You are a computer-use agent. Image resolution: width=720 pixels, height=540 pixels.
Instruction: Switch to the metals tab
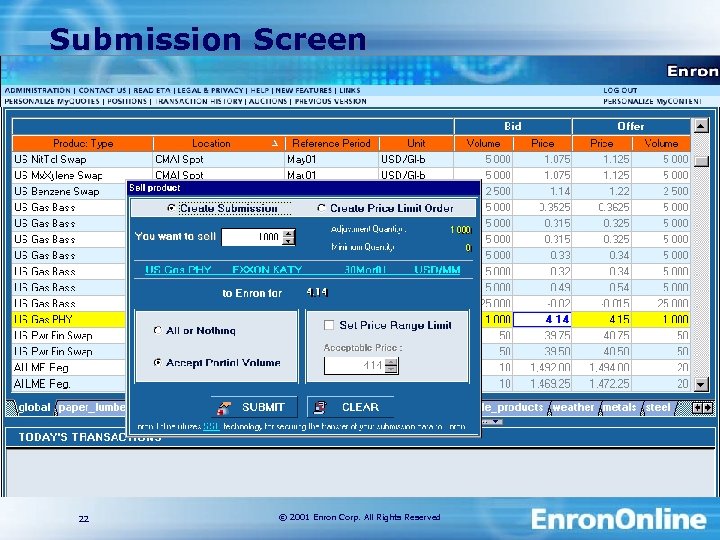tap(619, 408)
